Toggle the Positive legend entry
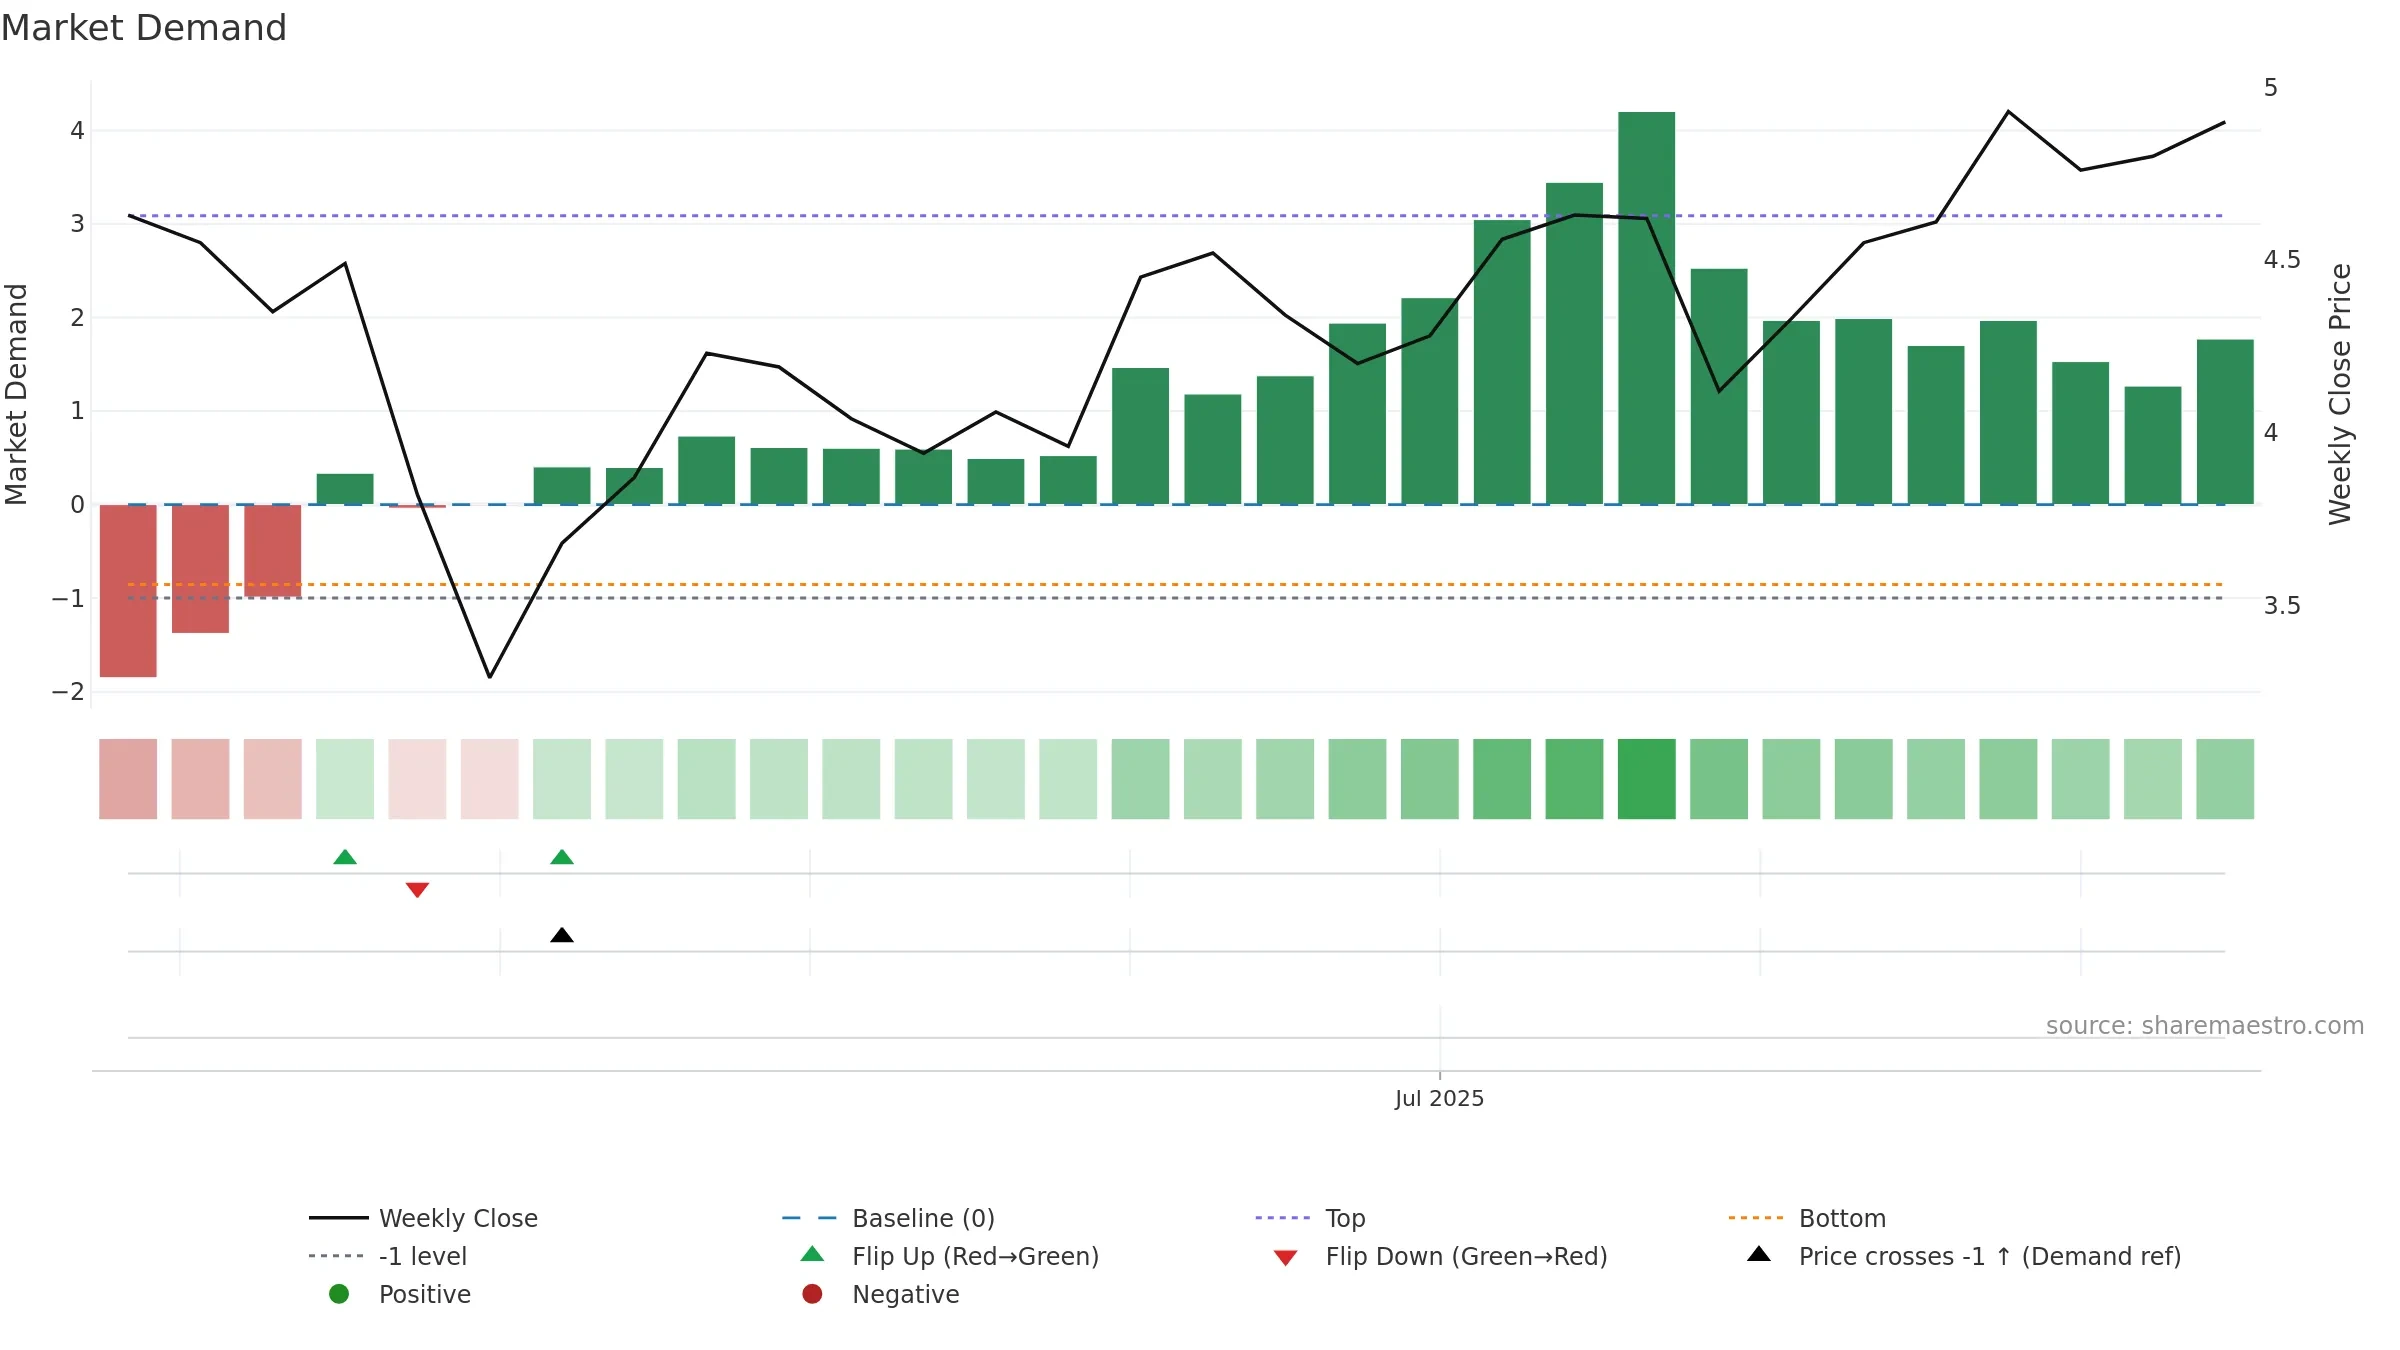This screenshot has width=2400, height=1350. tap(400, 1294)
